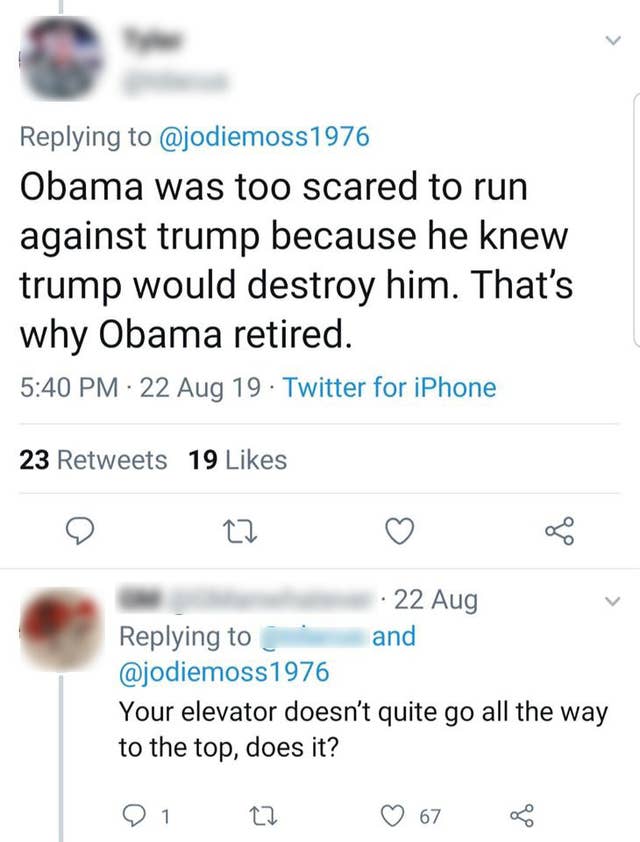Retweet the elevator reply tweet
640x842 pixels.
click(x=263, y=816)
